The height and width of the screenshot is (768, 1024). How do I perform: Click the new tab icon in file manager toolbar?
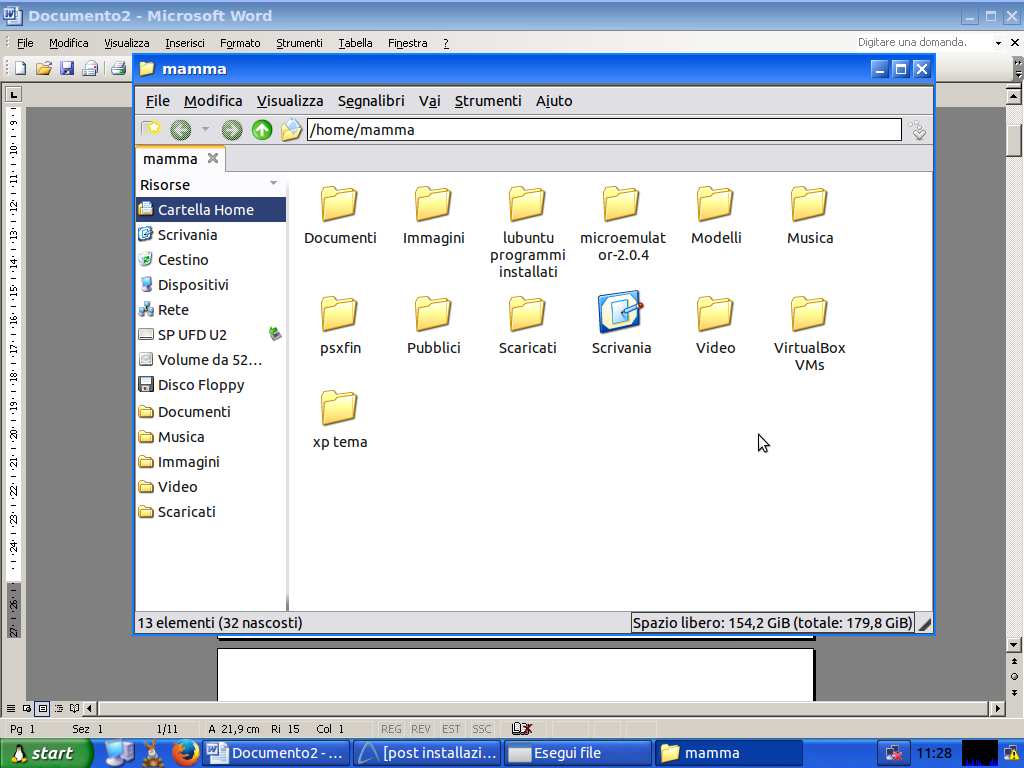pos(151,130)
